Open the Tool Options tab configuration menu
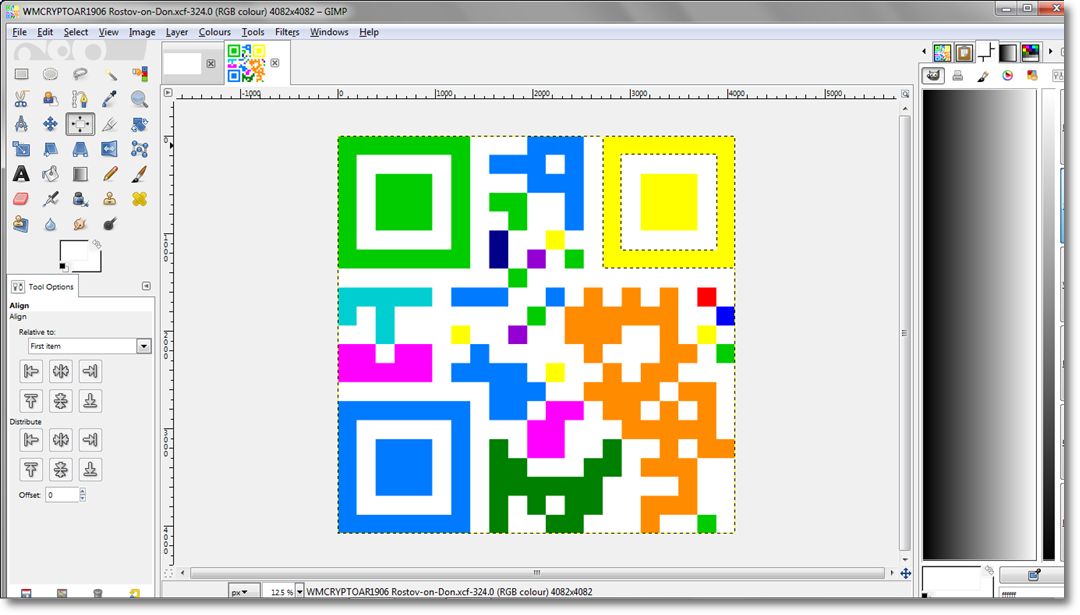This screenshot has height=615, width=1080. click(146, 286)
